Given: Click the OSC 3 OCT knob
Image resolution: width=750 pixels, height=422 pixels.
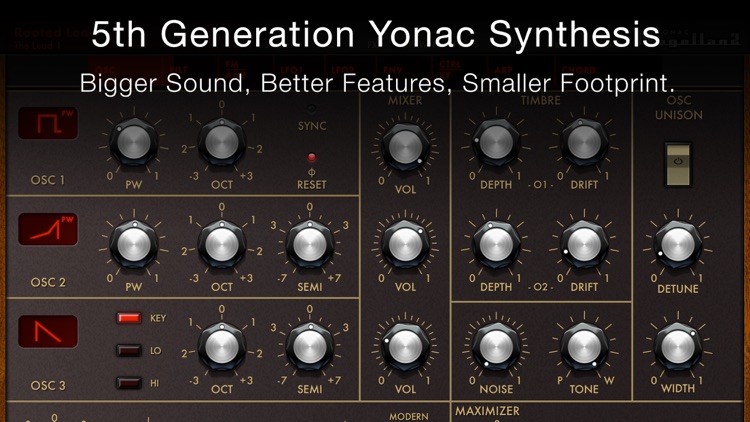Looking at the screenshot, I should pyautogui.click(x=221, y=347).
